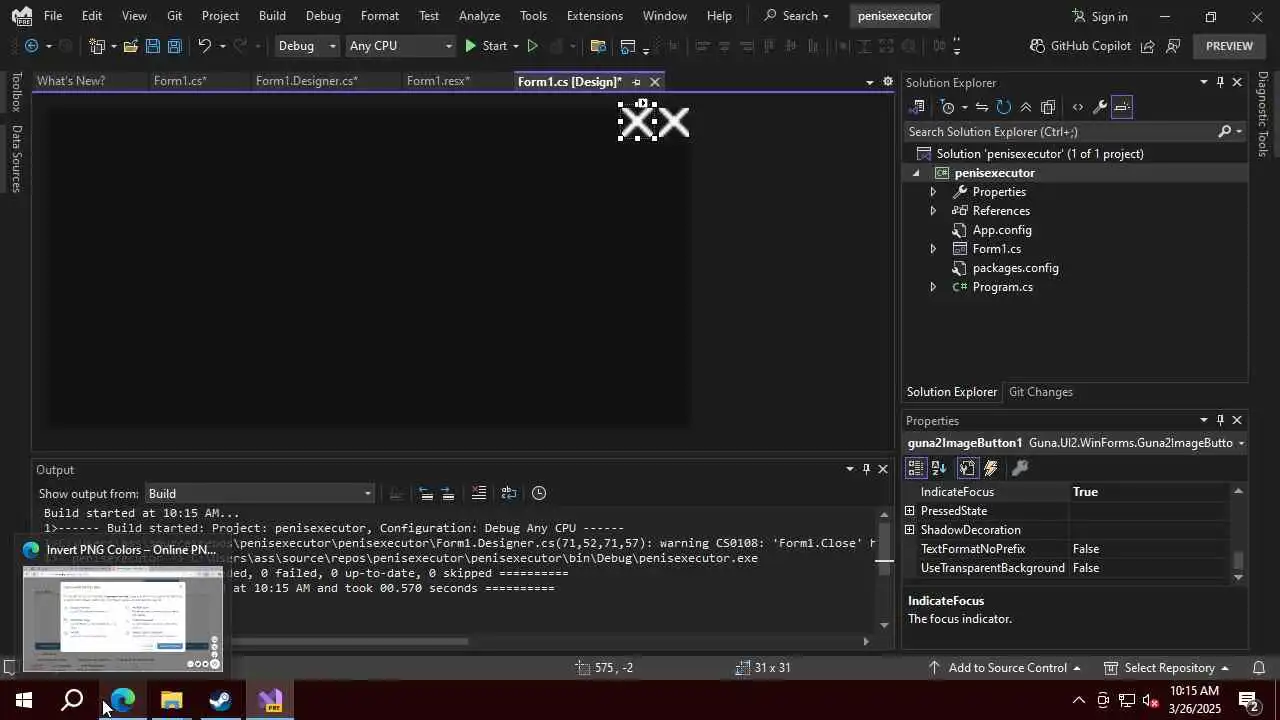Viewport: 1280px width, 720px height.
Task: Open the Format menu
Action: point(380,16)
